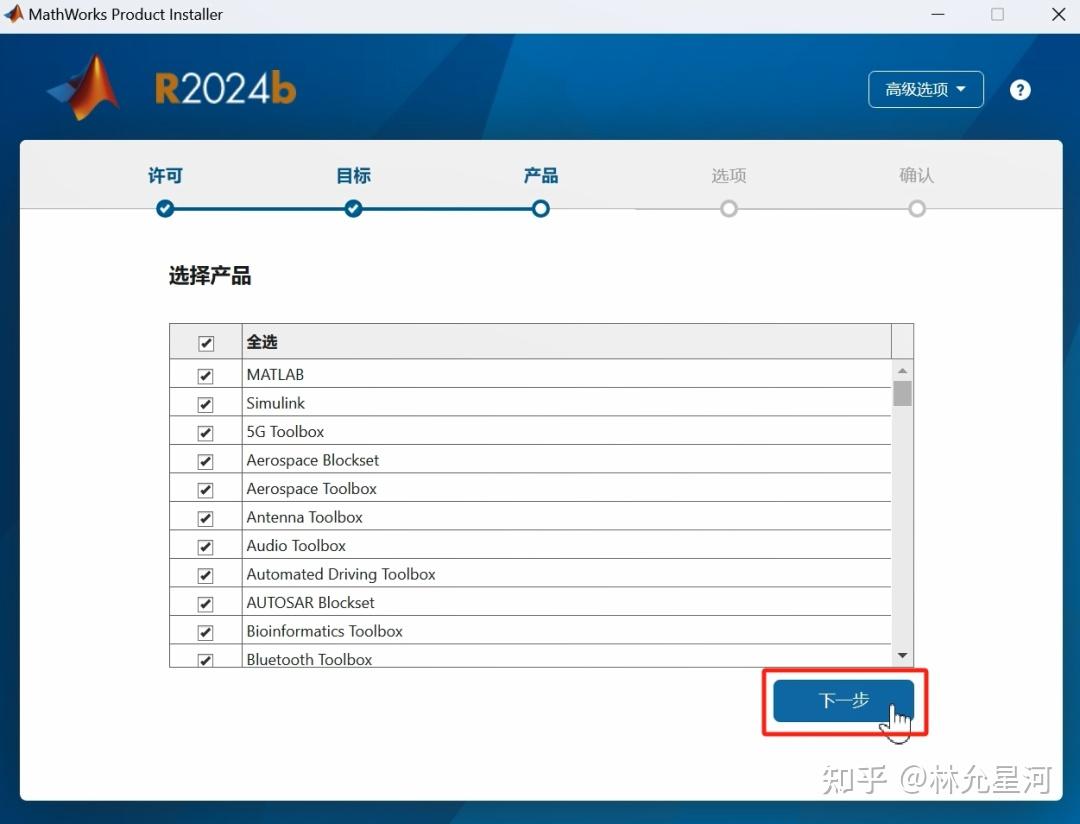Click the 下一步 button
The width and height of the screenshot is (1080, 824).
point(842,701)
